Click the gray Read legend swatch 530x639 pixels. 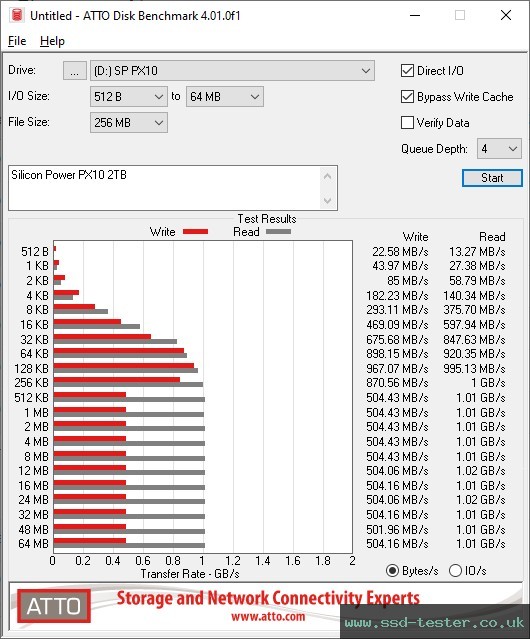tap(278, 232)
